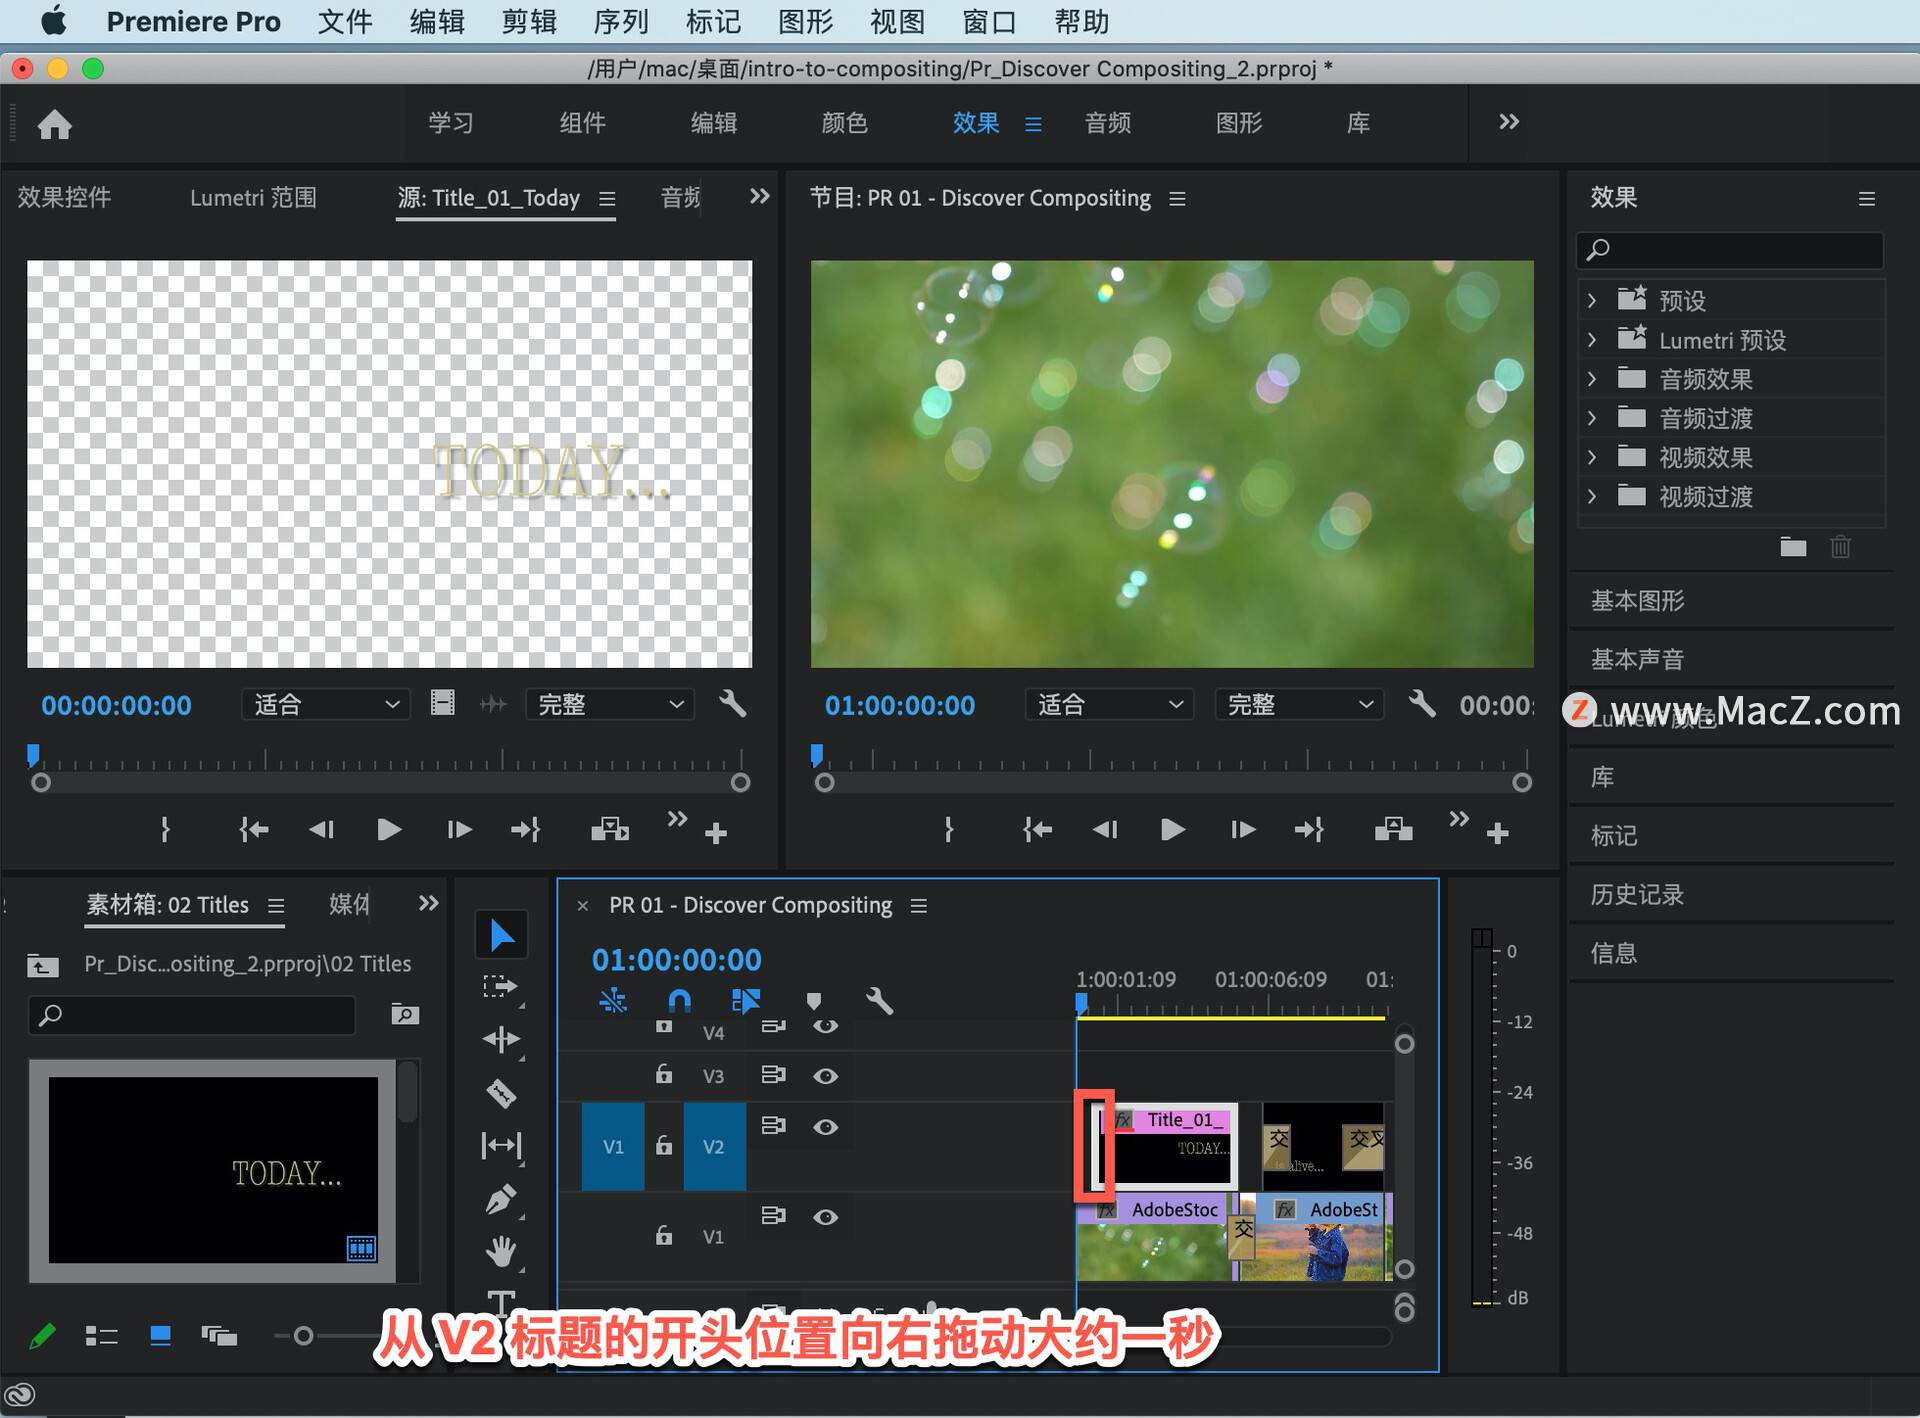The width and height of the screenshot is (1920, 1418).
Task: Open program monitor zoom 适合 dropdown
Action: coord(1109,704)
